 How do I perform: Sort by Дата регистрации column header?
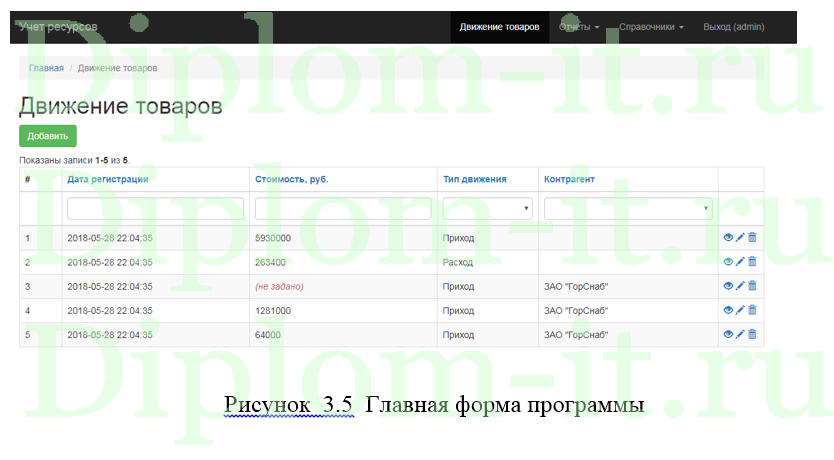[108, 179]
